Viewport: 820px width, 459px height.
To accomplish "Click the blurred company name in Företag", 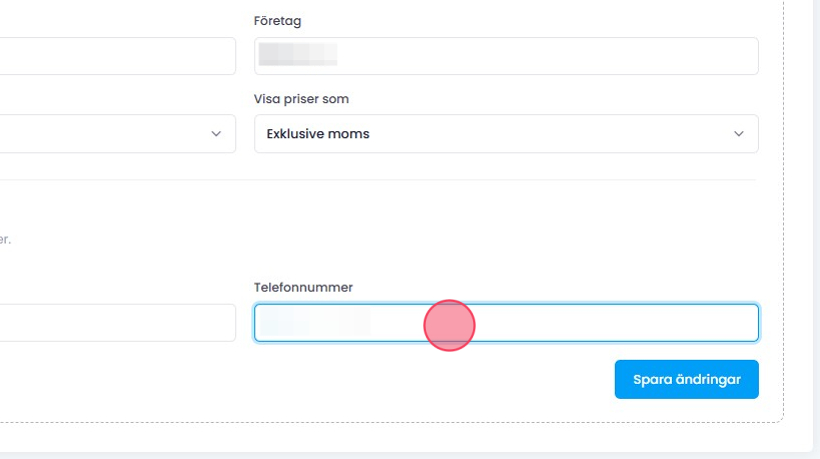I will pyautogui.click(x=296, y=55).
